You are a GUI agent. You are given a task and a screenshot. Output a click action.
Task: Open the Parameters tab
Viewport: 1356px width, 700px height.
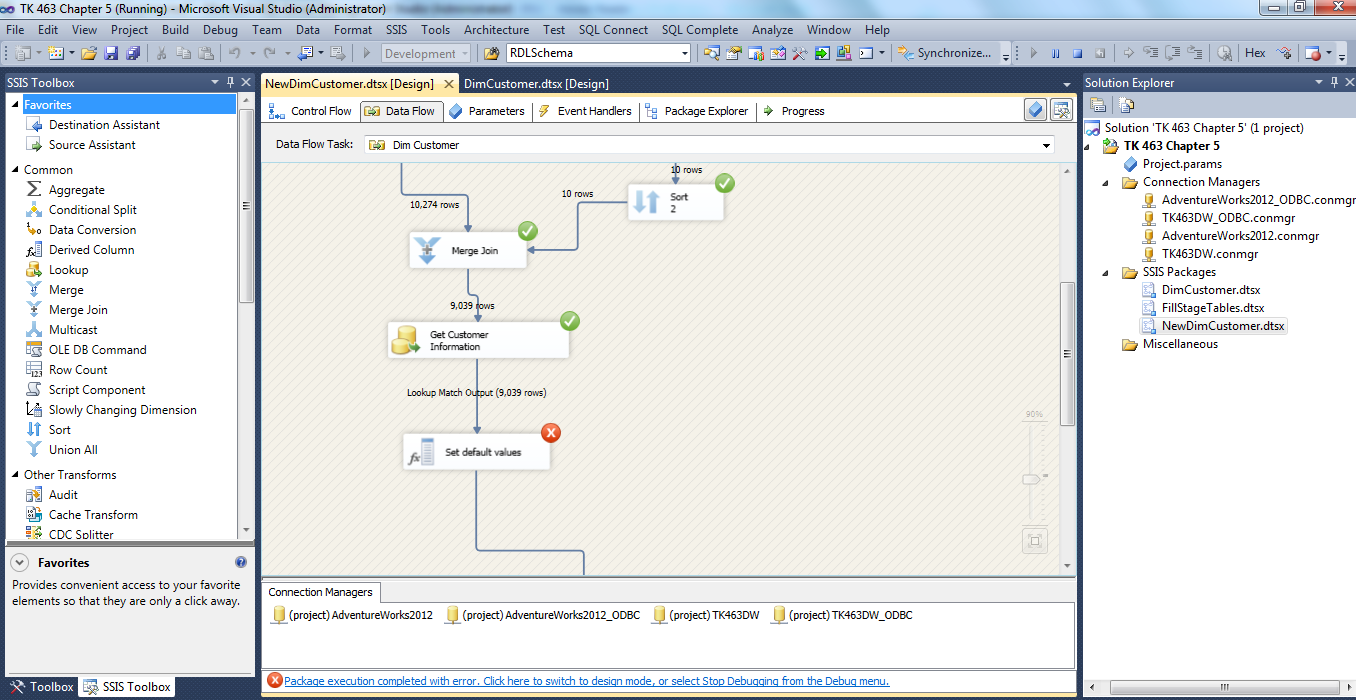click(x=487, y=111)
